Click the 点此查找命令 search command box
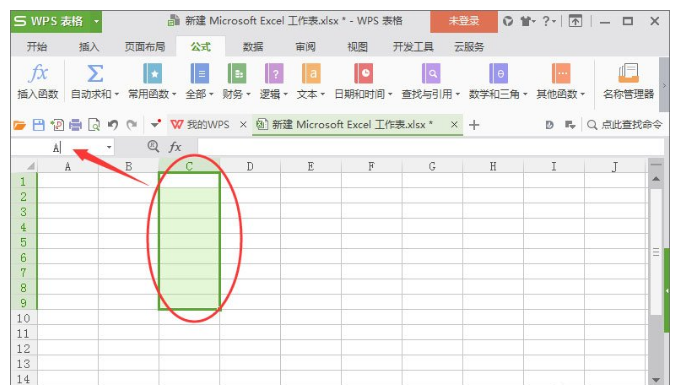This screenshot has width=674, height=385. point(625,125)
